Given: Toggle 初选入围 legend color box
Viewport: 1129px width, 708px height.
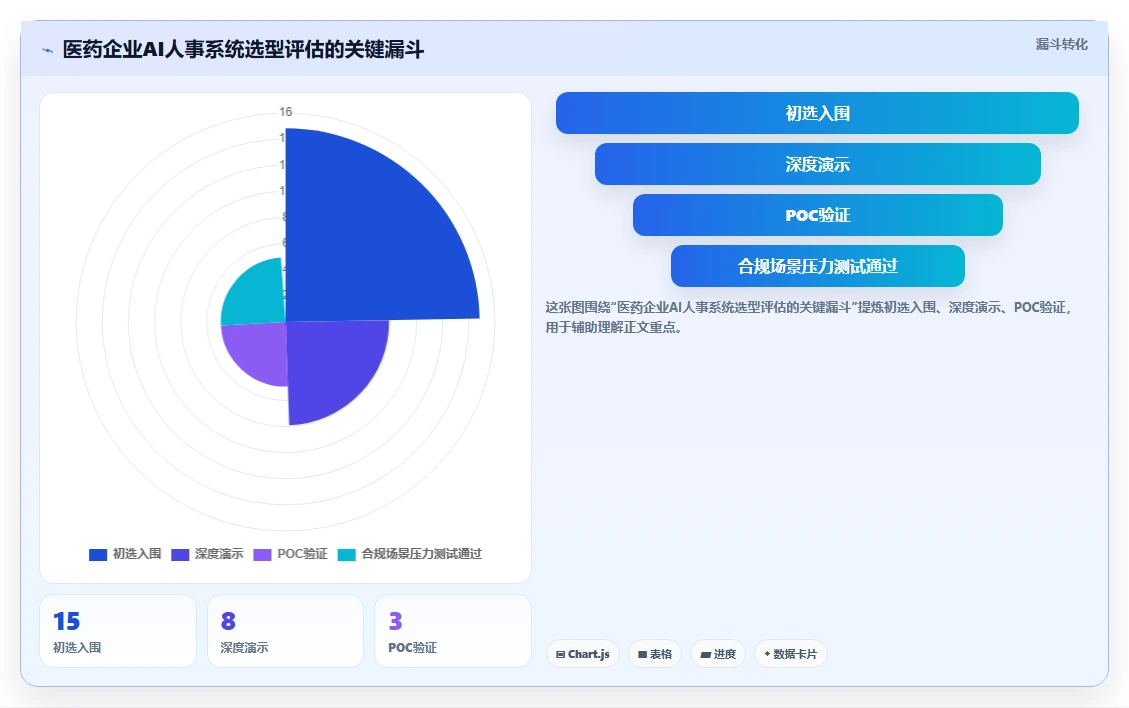Looking at the screenshot, I should (x=98, y=555).
